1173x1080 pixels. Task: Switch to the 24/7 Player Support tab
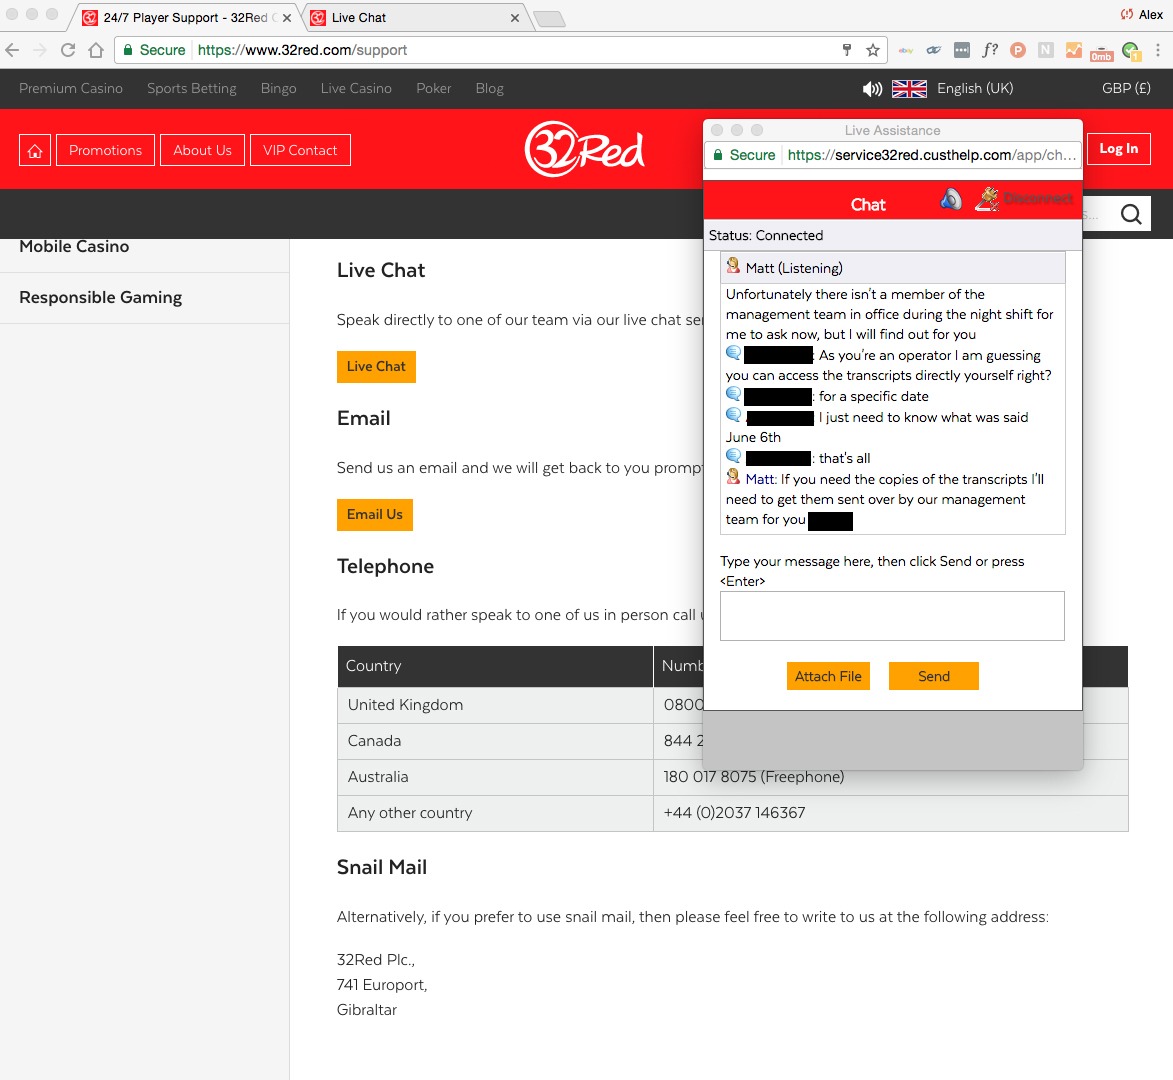186,17
